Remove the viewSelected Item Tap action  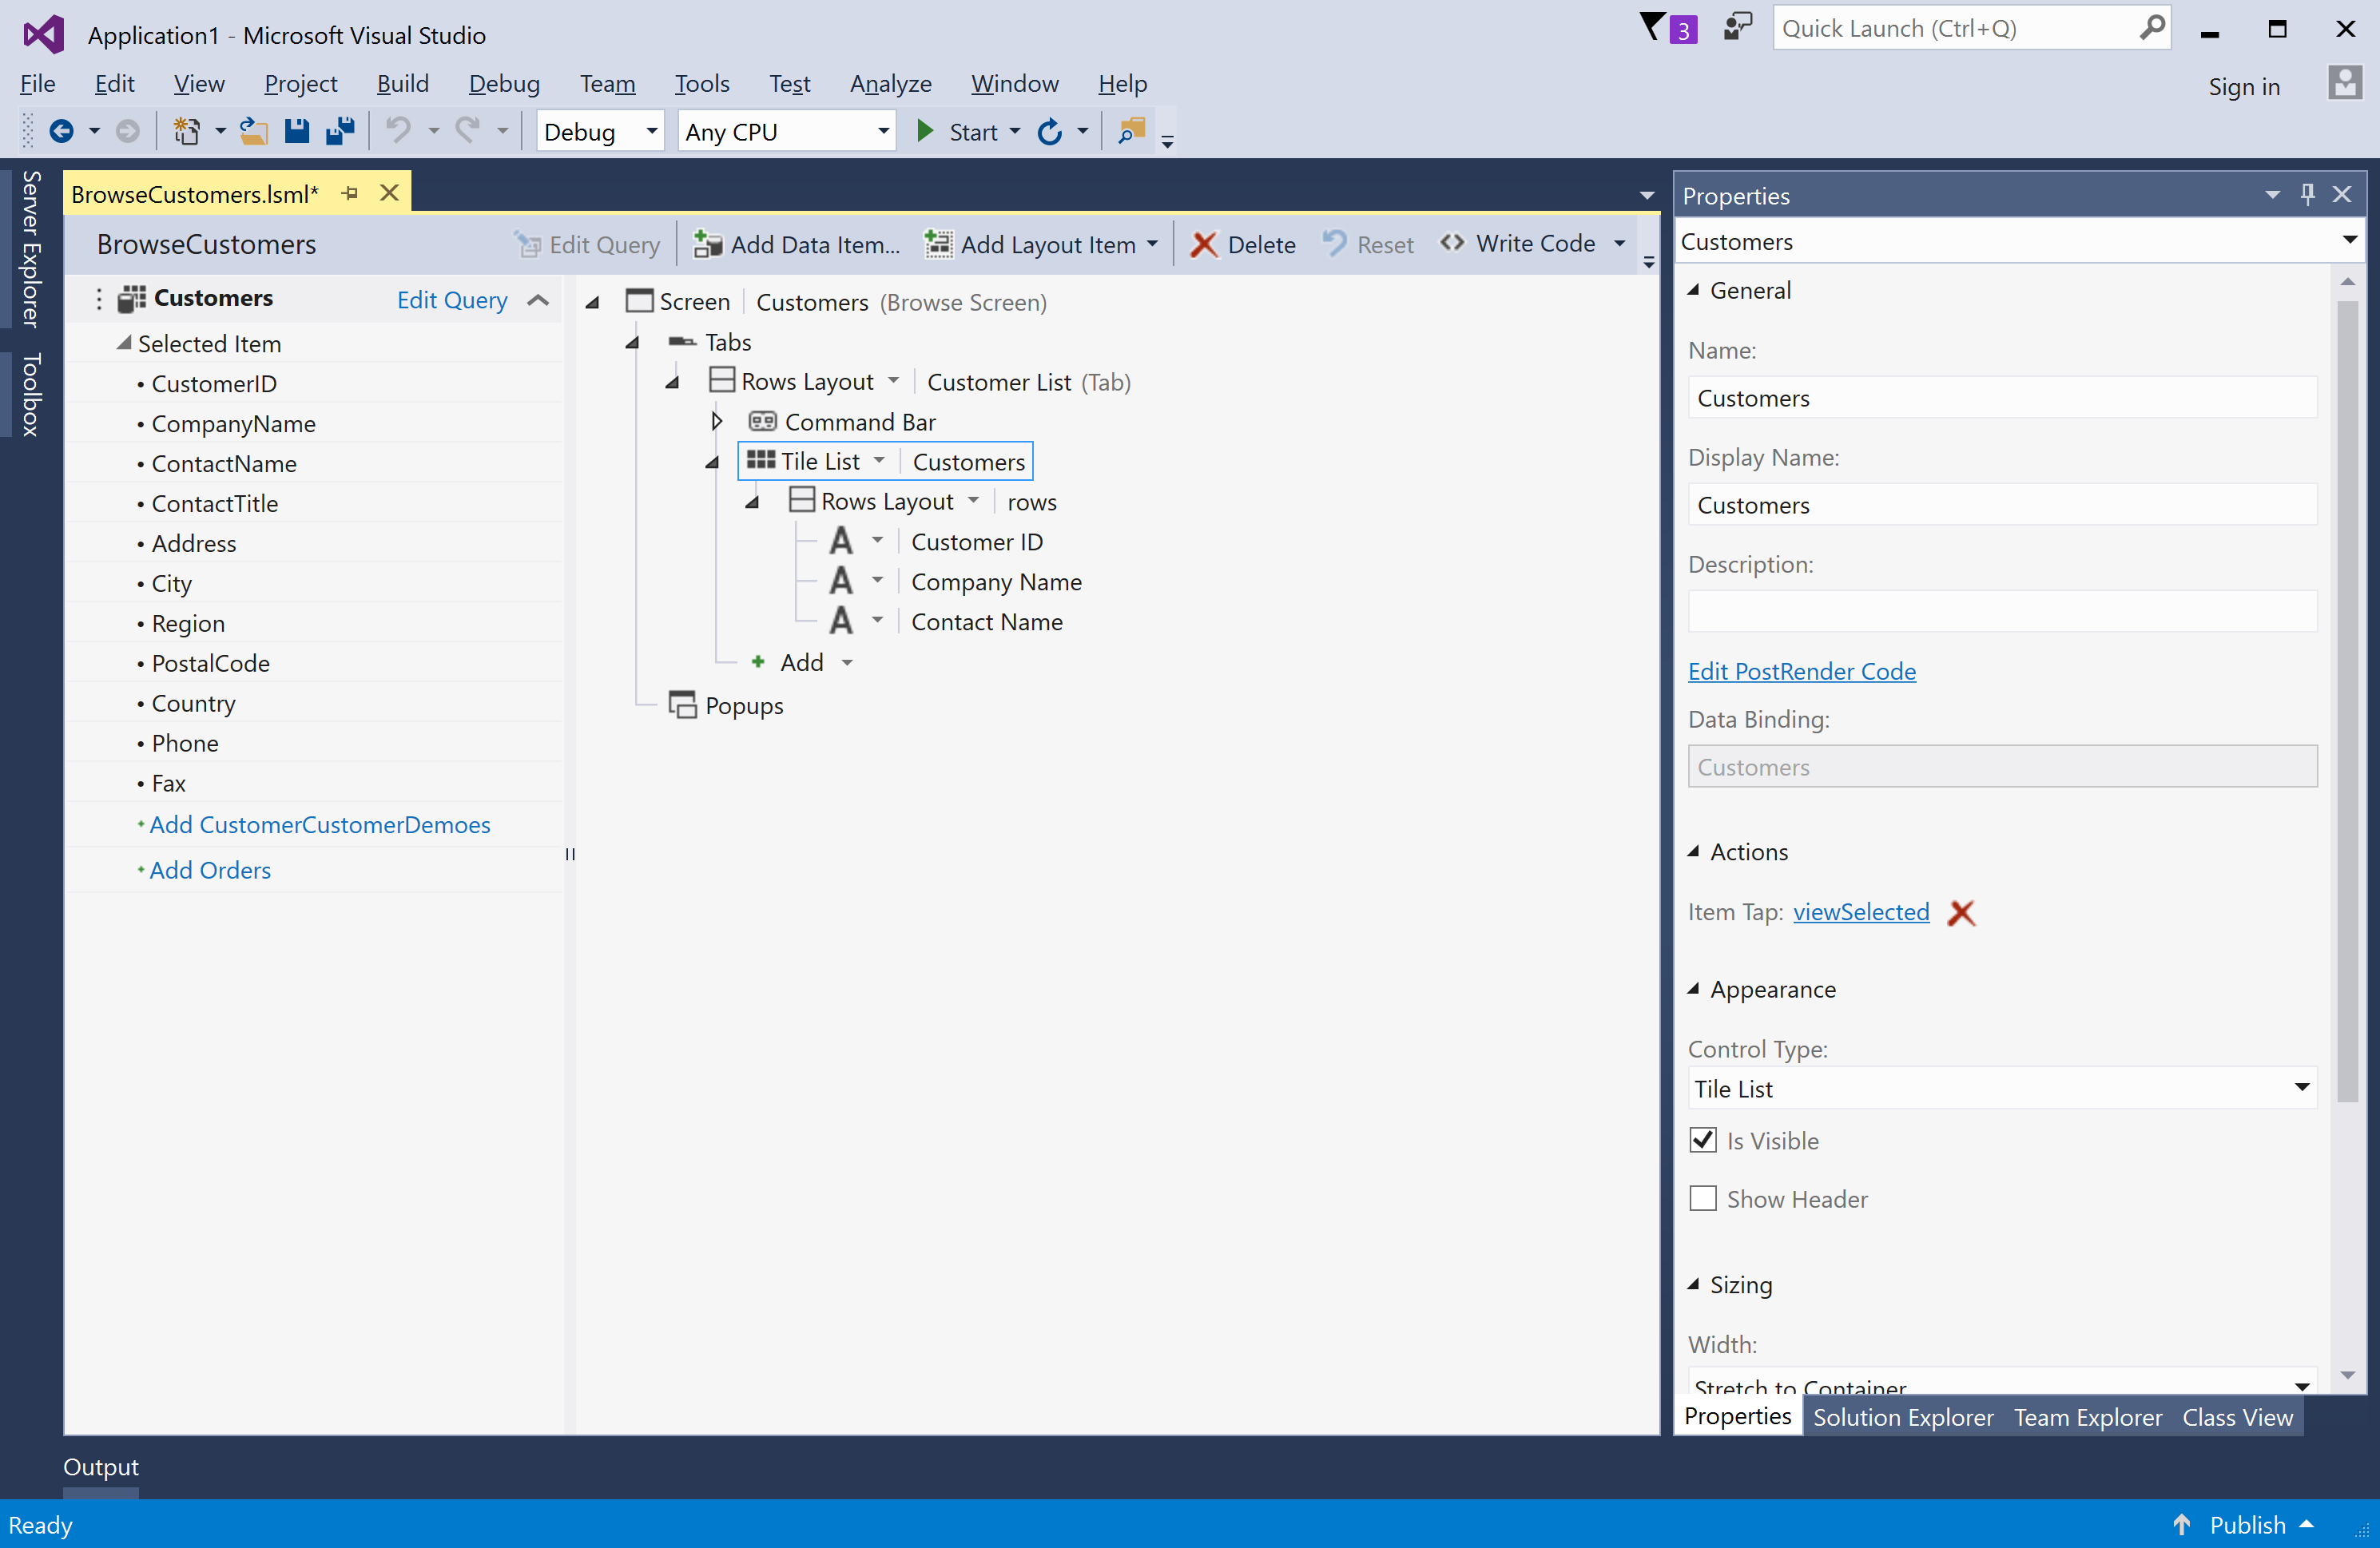(1962, 912)
